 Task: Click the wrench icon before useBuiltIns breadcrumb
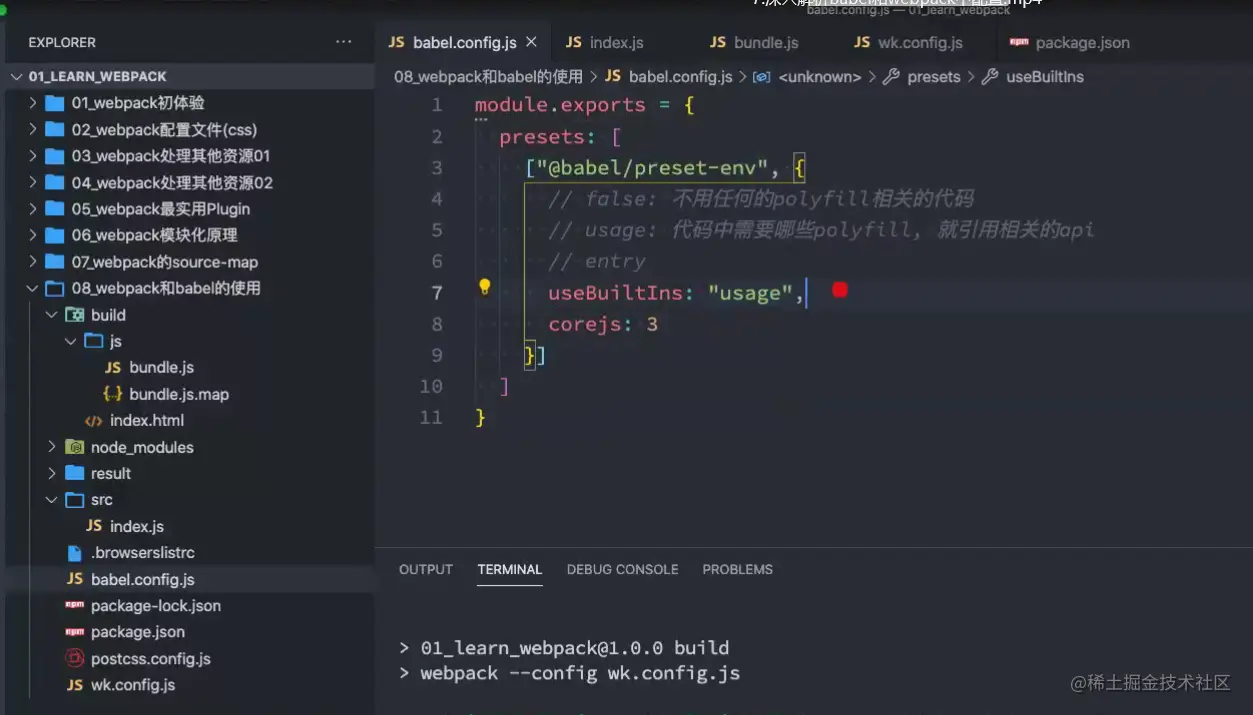(990, 76)
